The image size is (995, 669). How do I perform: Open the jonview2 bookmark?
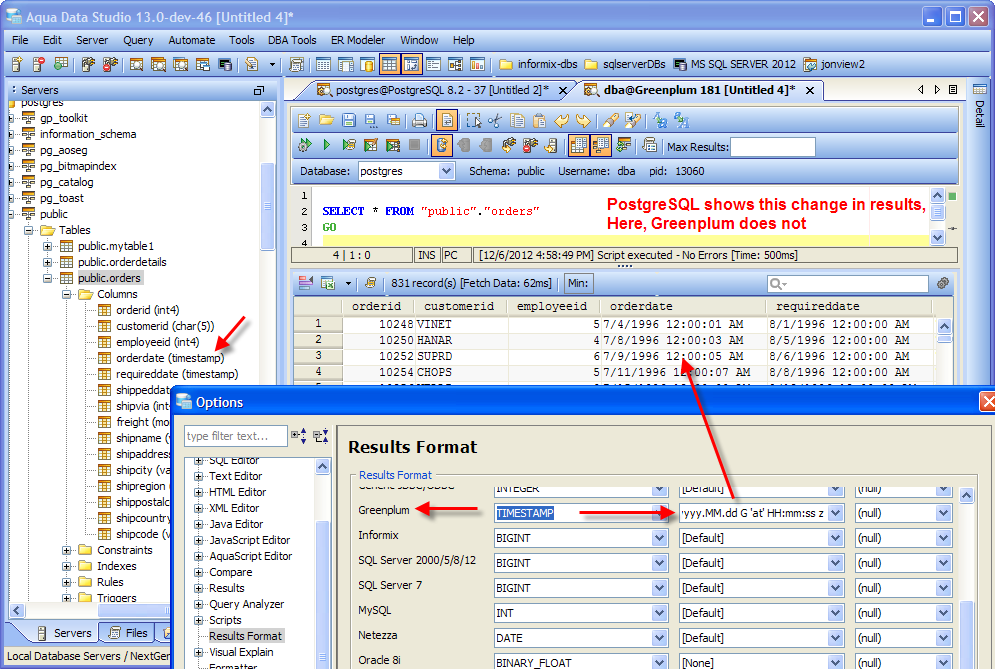click(x=834, y=64)
